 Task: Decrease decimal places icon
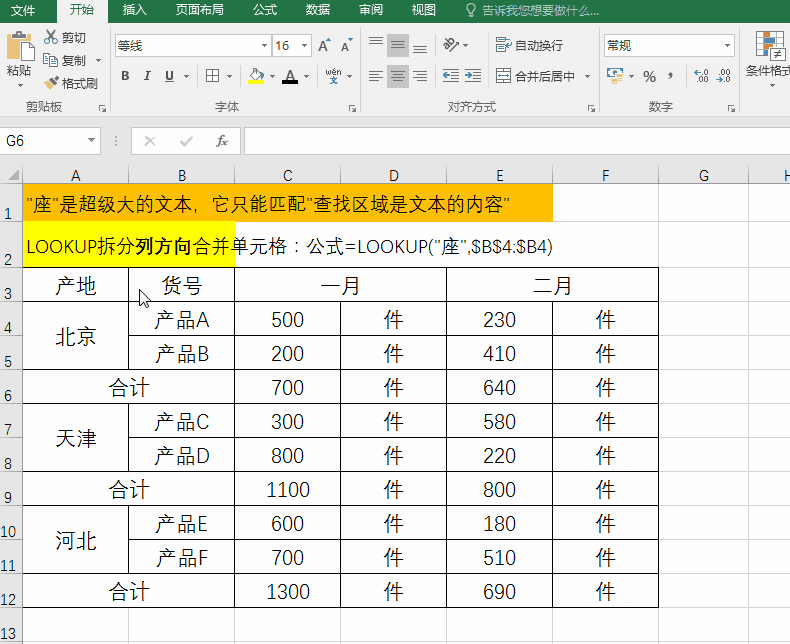pyautogui.click(x=723, y=76)
